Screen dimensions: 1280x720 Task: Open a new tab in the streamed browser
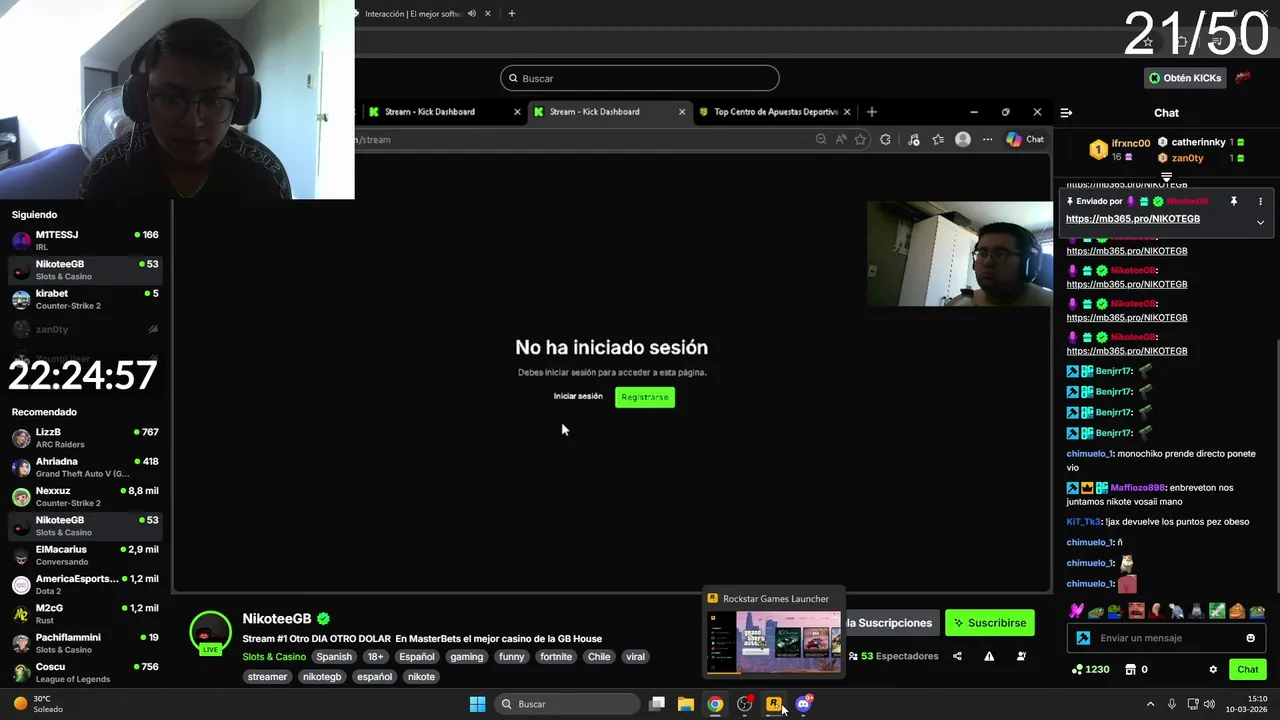pyautogui.click(x=872, y=112)
